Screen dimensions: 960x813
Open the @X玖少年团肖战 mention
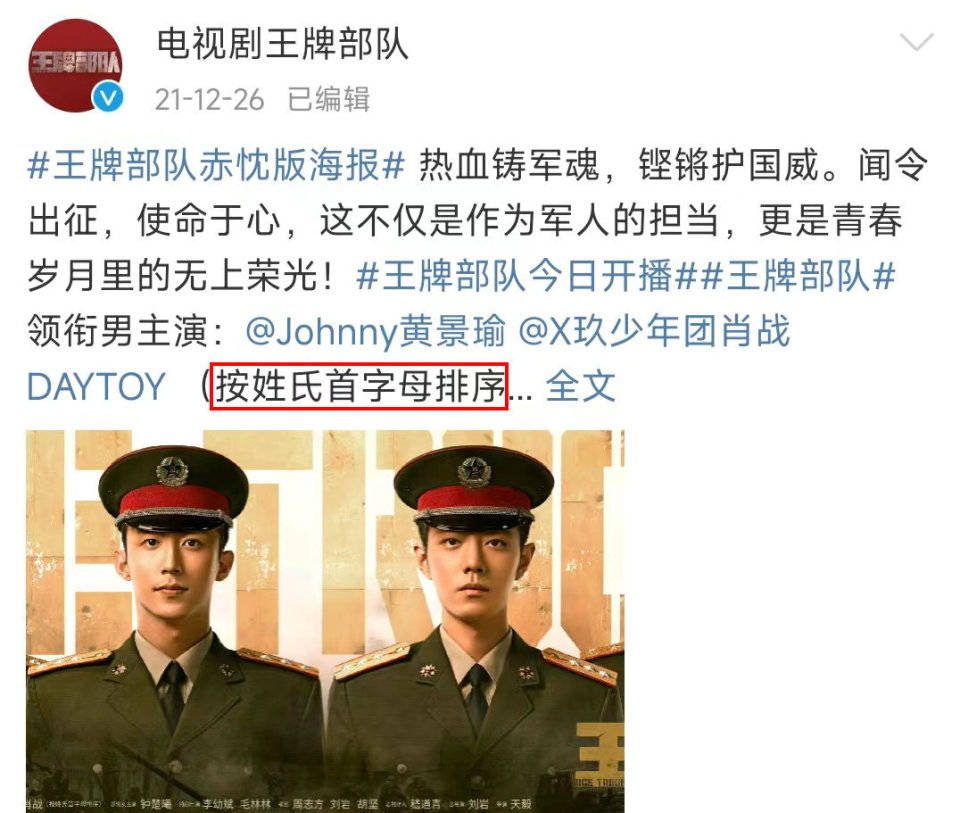654,331
